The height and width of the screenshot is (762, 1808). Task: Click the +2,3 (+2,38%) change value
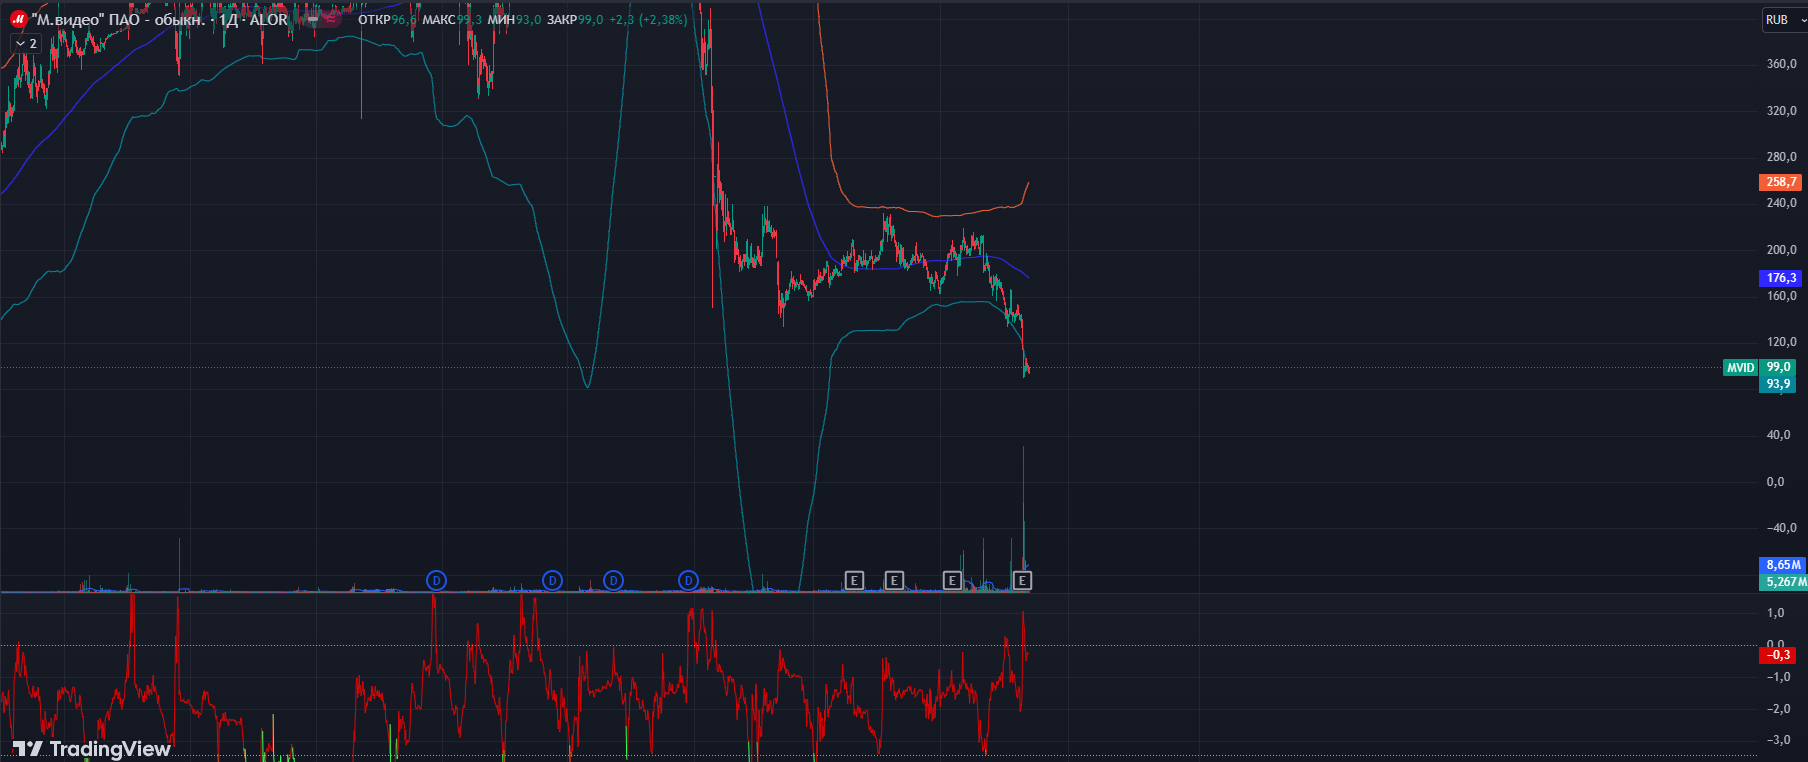648,19
